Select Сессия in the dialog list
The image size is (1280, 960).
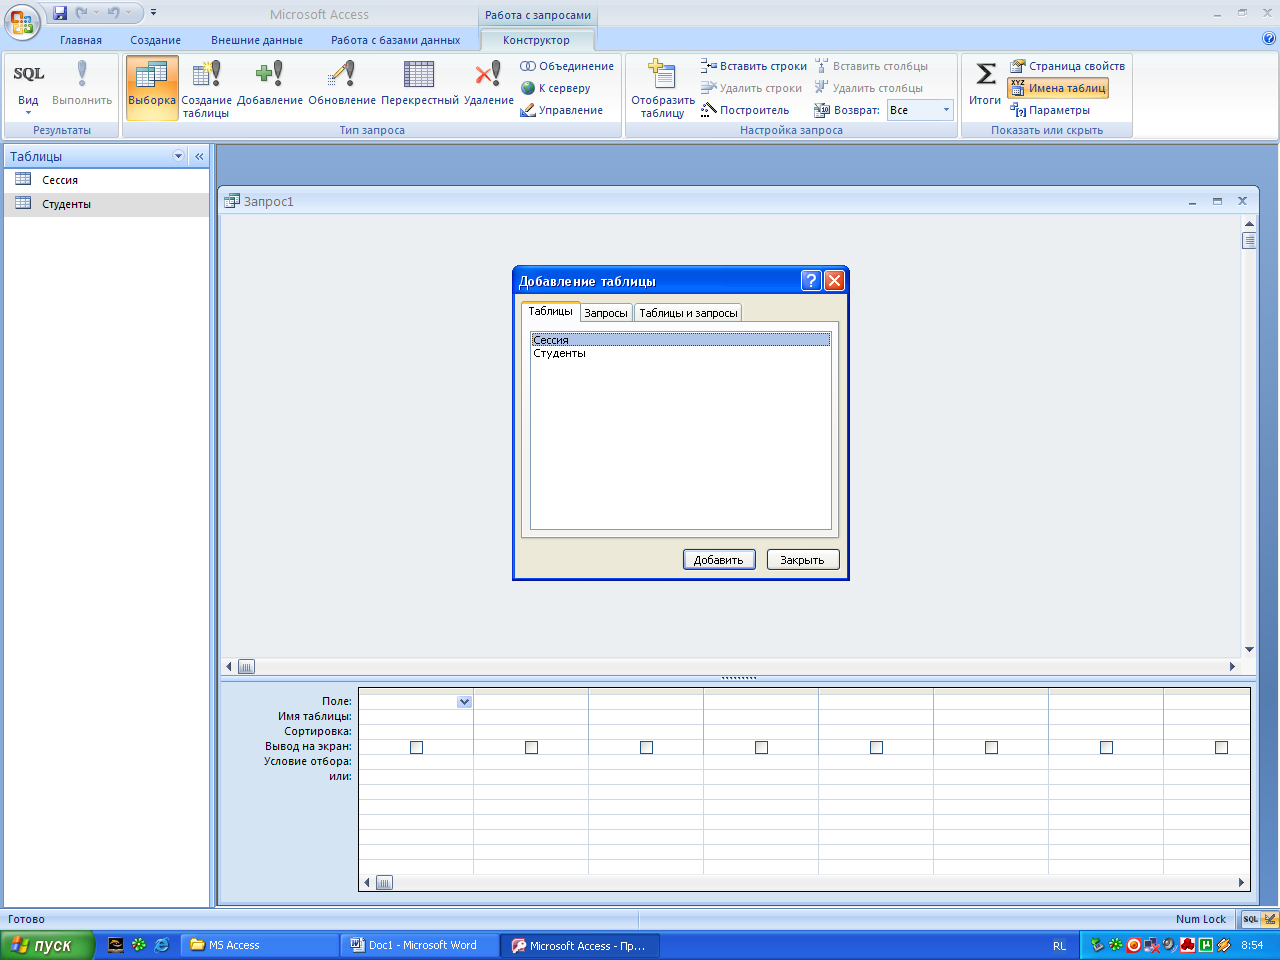[681, 340]
